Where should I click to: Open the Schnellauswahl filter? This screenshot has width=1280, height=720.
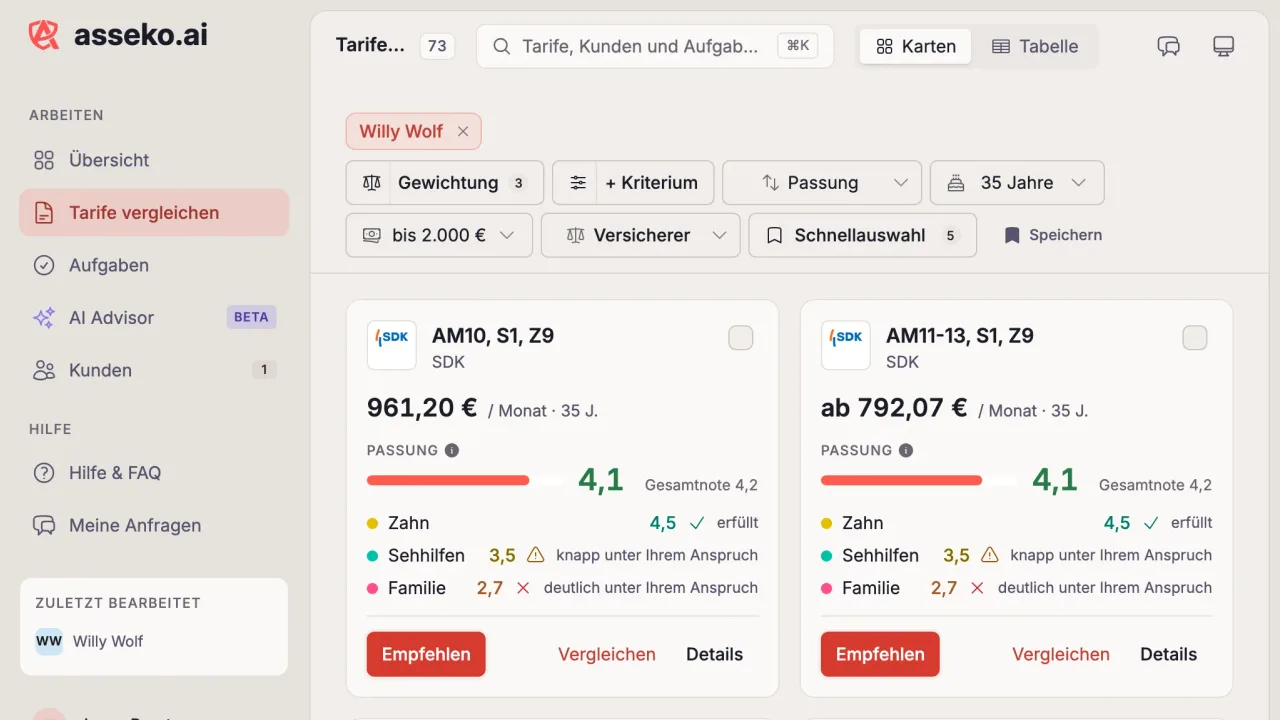coord(862,235)
